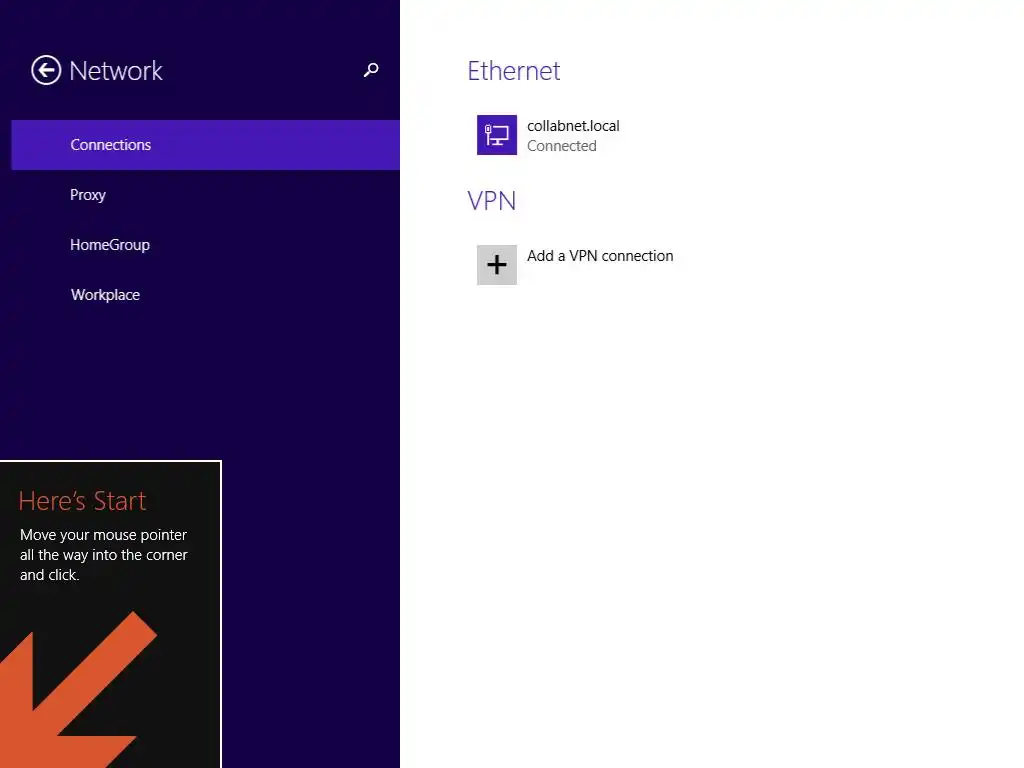Image resolution: width=1024 pixels, height=768 pixels.
Task: Click the Ethernet section heading
Action: pos(514,71)
